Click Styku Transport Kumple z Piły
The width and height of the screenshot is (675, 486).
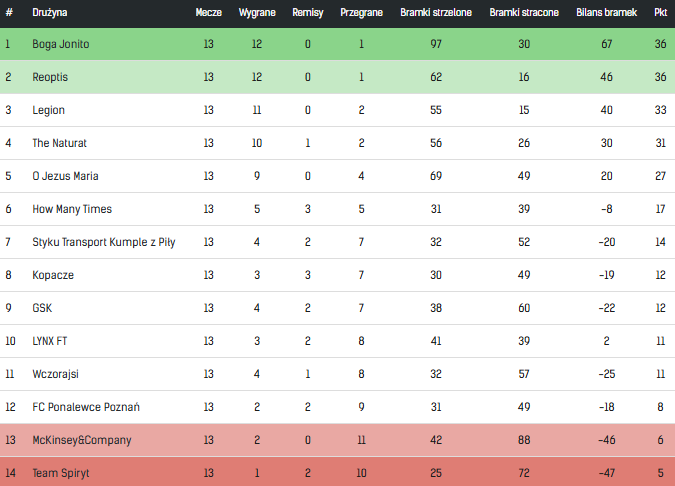103,242
